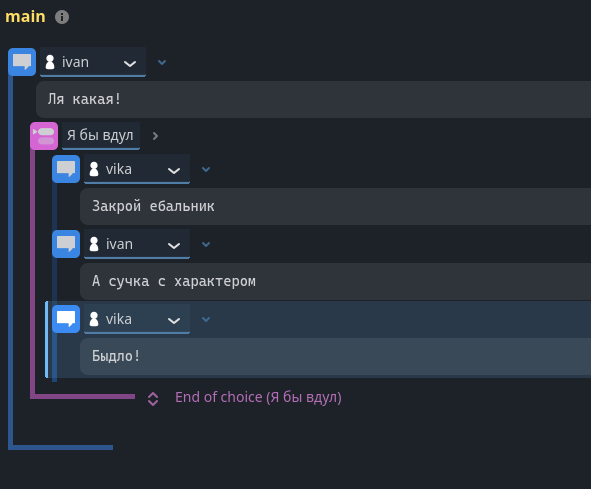Click the End of choice arrows icon
Image resolution: width=591 pixels, height=489 pixels.
click(153, 399)
